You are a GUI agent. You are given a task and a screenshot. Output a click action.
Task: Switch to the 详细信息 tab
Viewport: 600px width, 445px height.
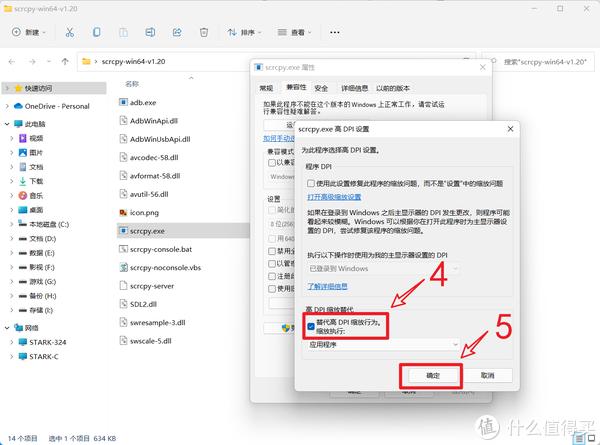pos(354,88)
